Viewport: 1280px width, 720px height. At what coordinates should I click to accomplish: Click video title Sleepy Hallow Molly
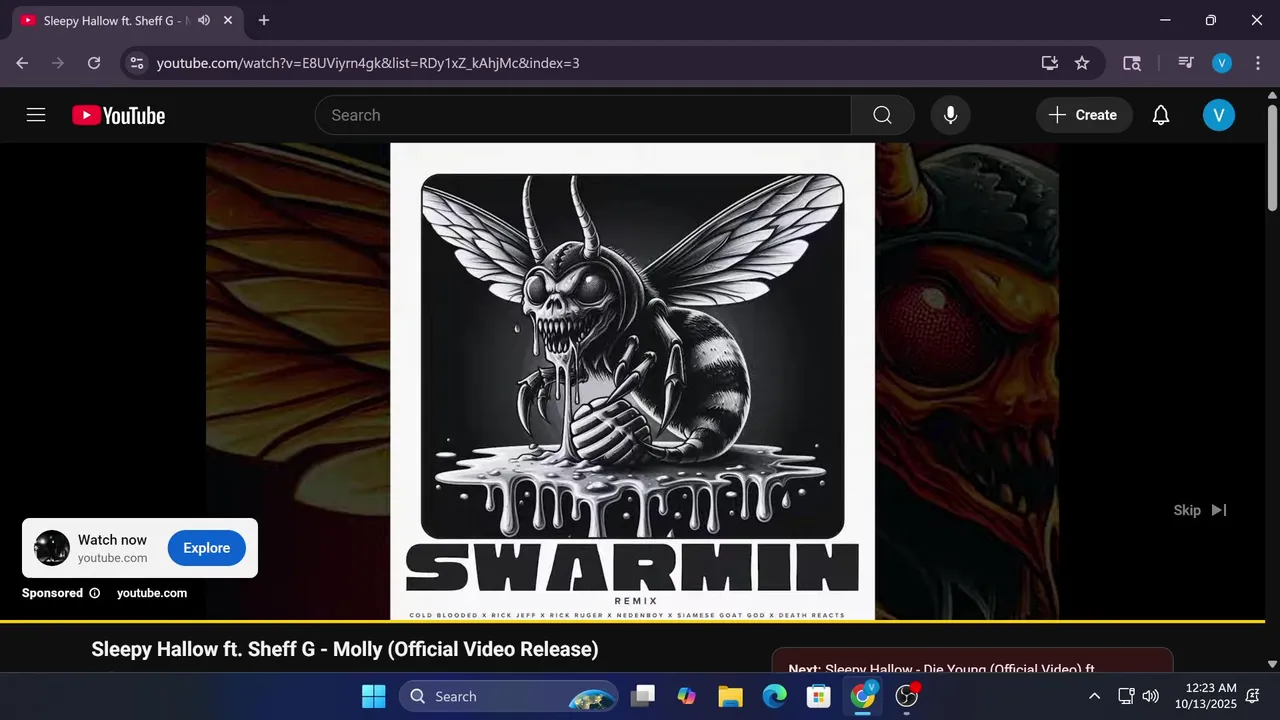(x=345, y=649)
